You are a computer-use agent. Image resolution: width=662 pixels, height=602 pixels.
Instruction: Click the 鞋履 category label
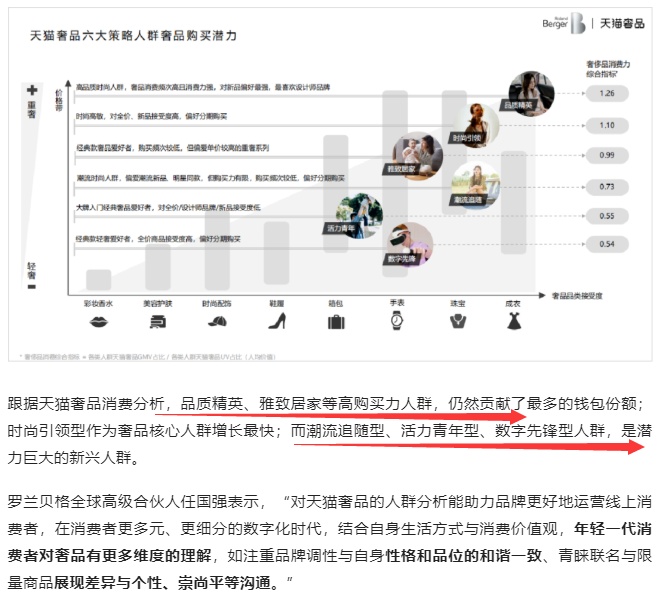point(277,304)
